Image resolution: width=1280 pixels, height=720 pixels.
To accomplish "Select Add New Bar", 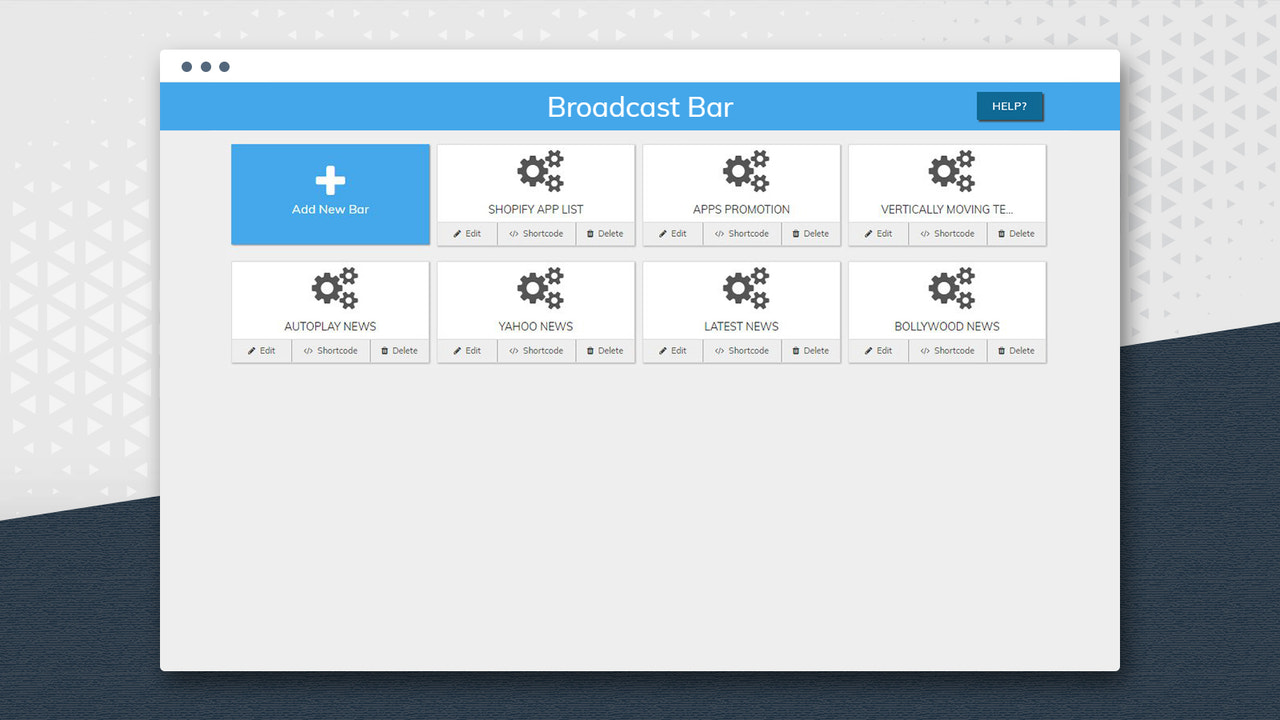I will click(330, 194).
